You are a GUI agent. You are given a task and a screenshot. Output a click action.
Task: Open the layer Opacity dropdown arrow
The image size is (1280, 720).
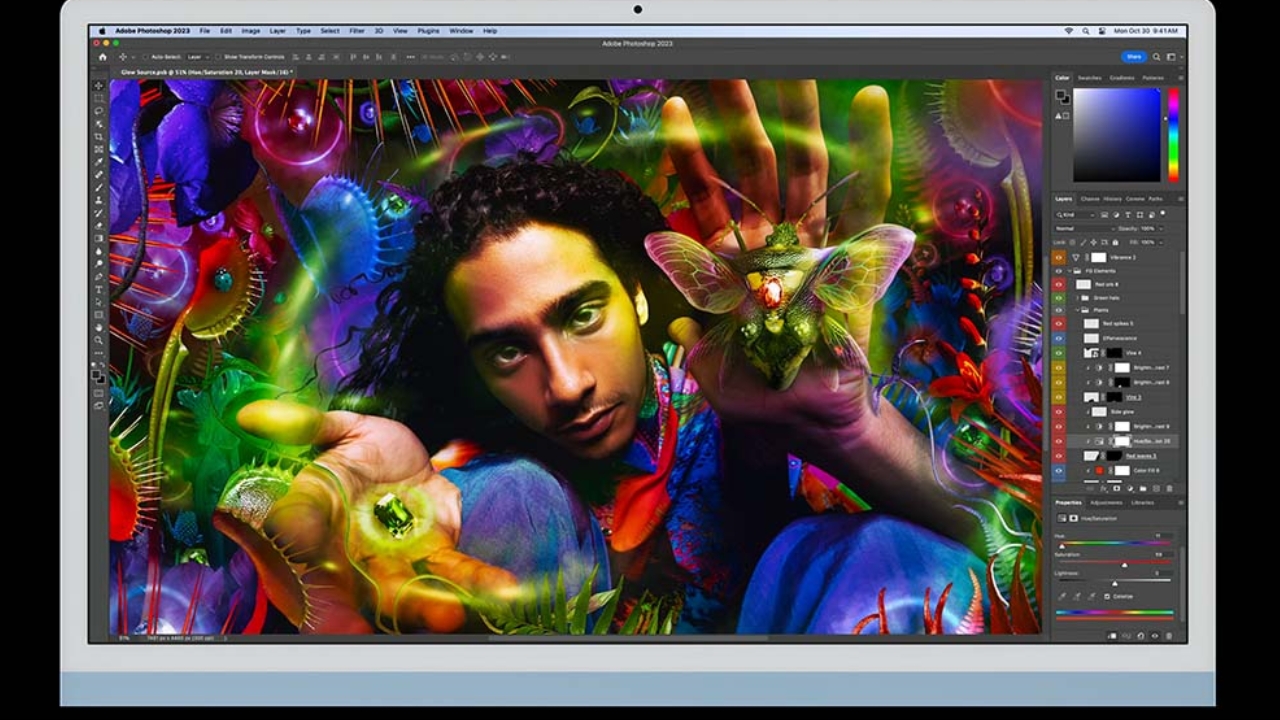point(1159,228)
